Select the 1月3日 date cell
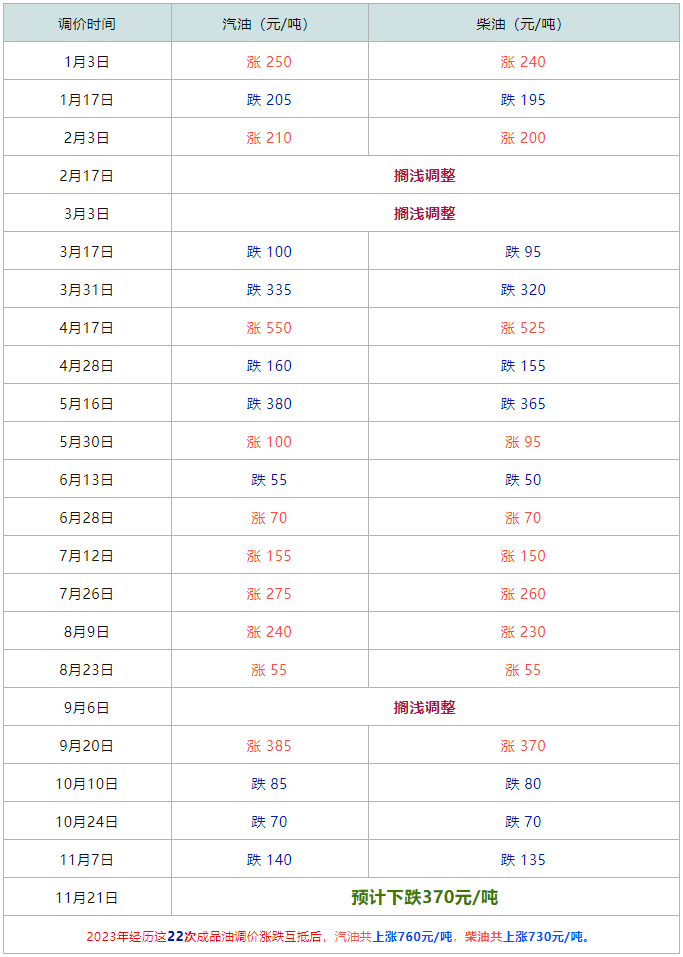 [87, 62]
